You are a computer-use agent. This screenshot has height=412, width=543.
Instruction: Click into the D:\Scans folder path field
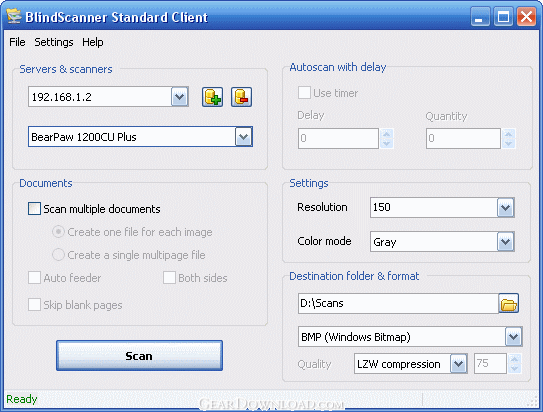(398, 303)
